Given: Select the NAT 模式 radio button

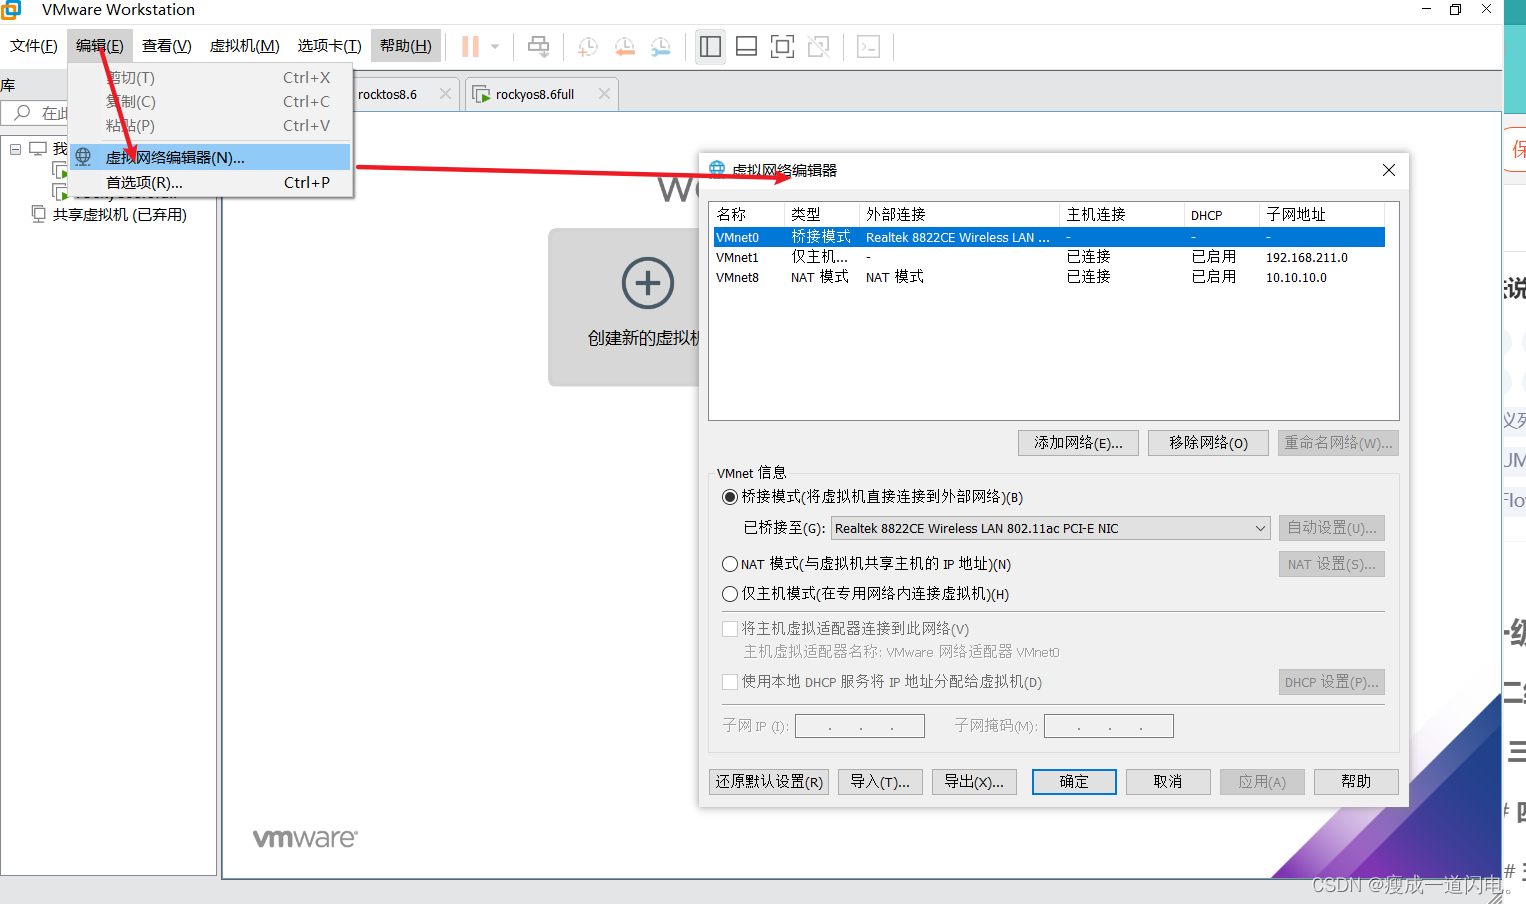Looking at the screenshot, I should 730,564.
